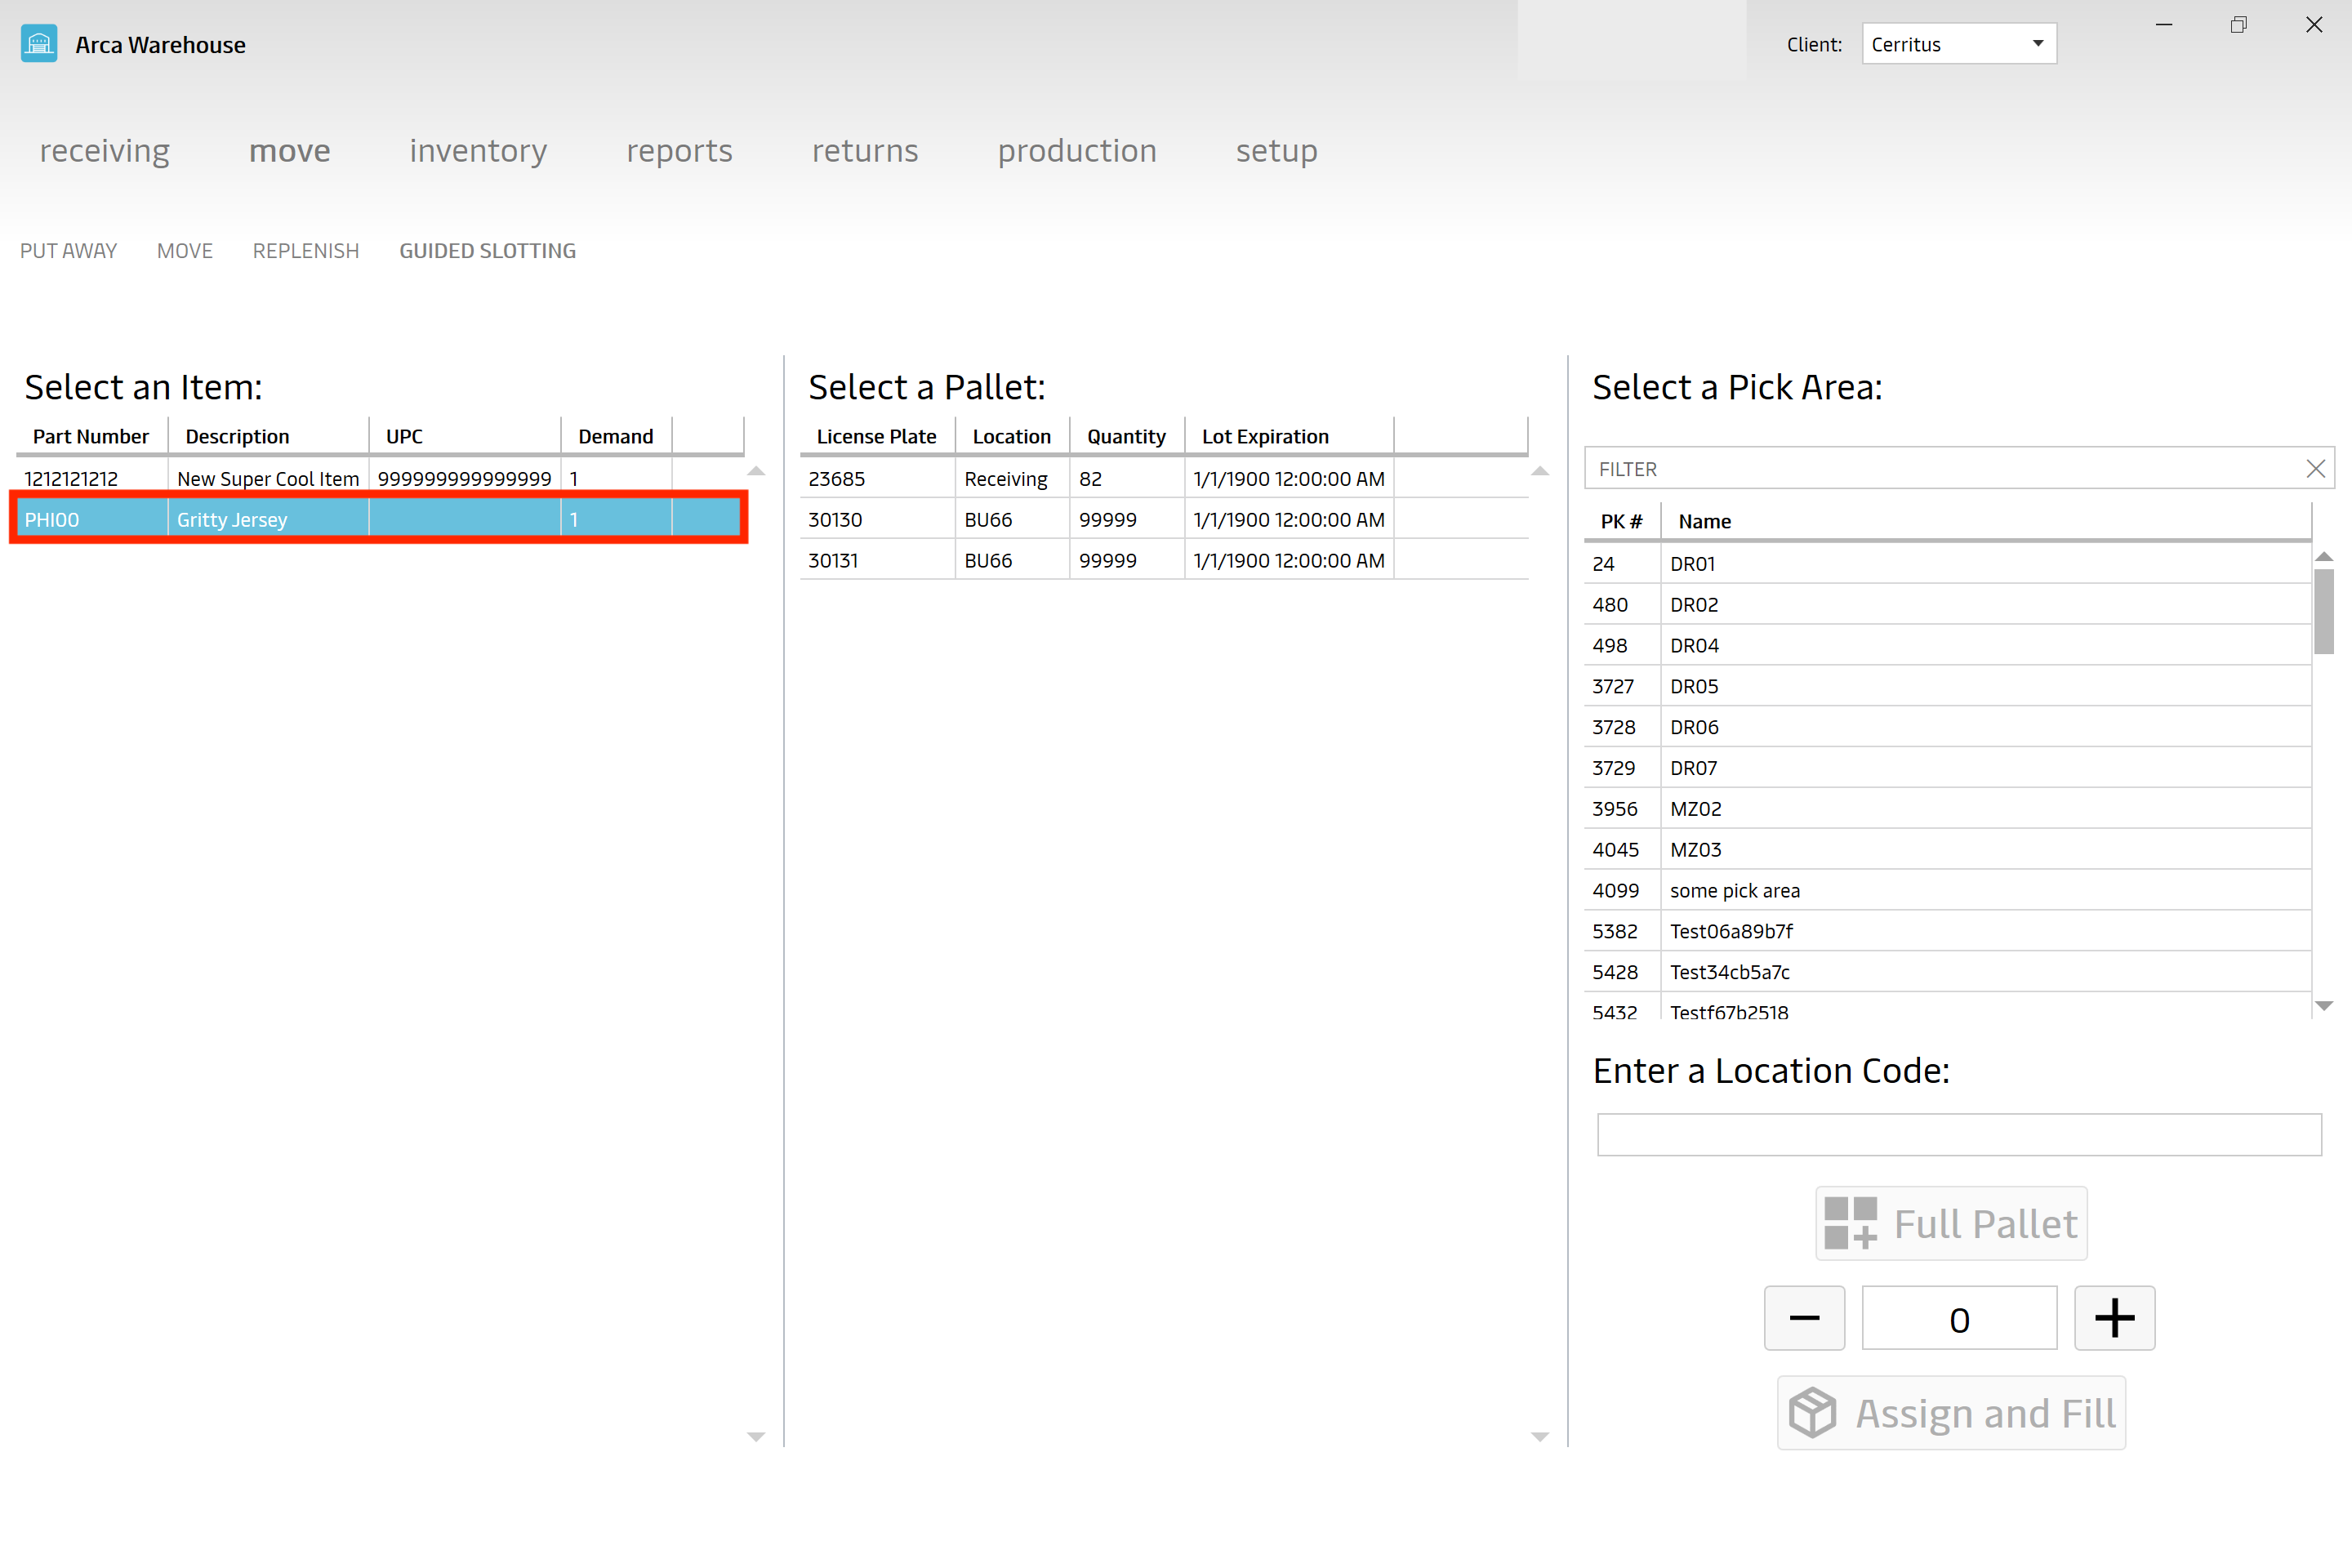Image resolution: width=2352 pixels, height=1568 pixels.
Task: Open the setup navigation menu item
Action: (x=1274, y=150)
